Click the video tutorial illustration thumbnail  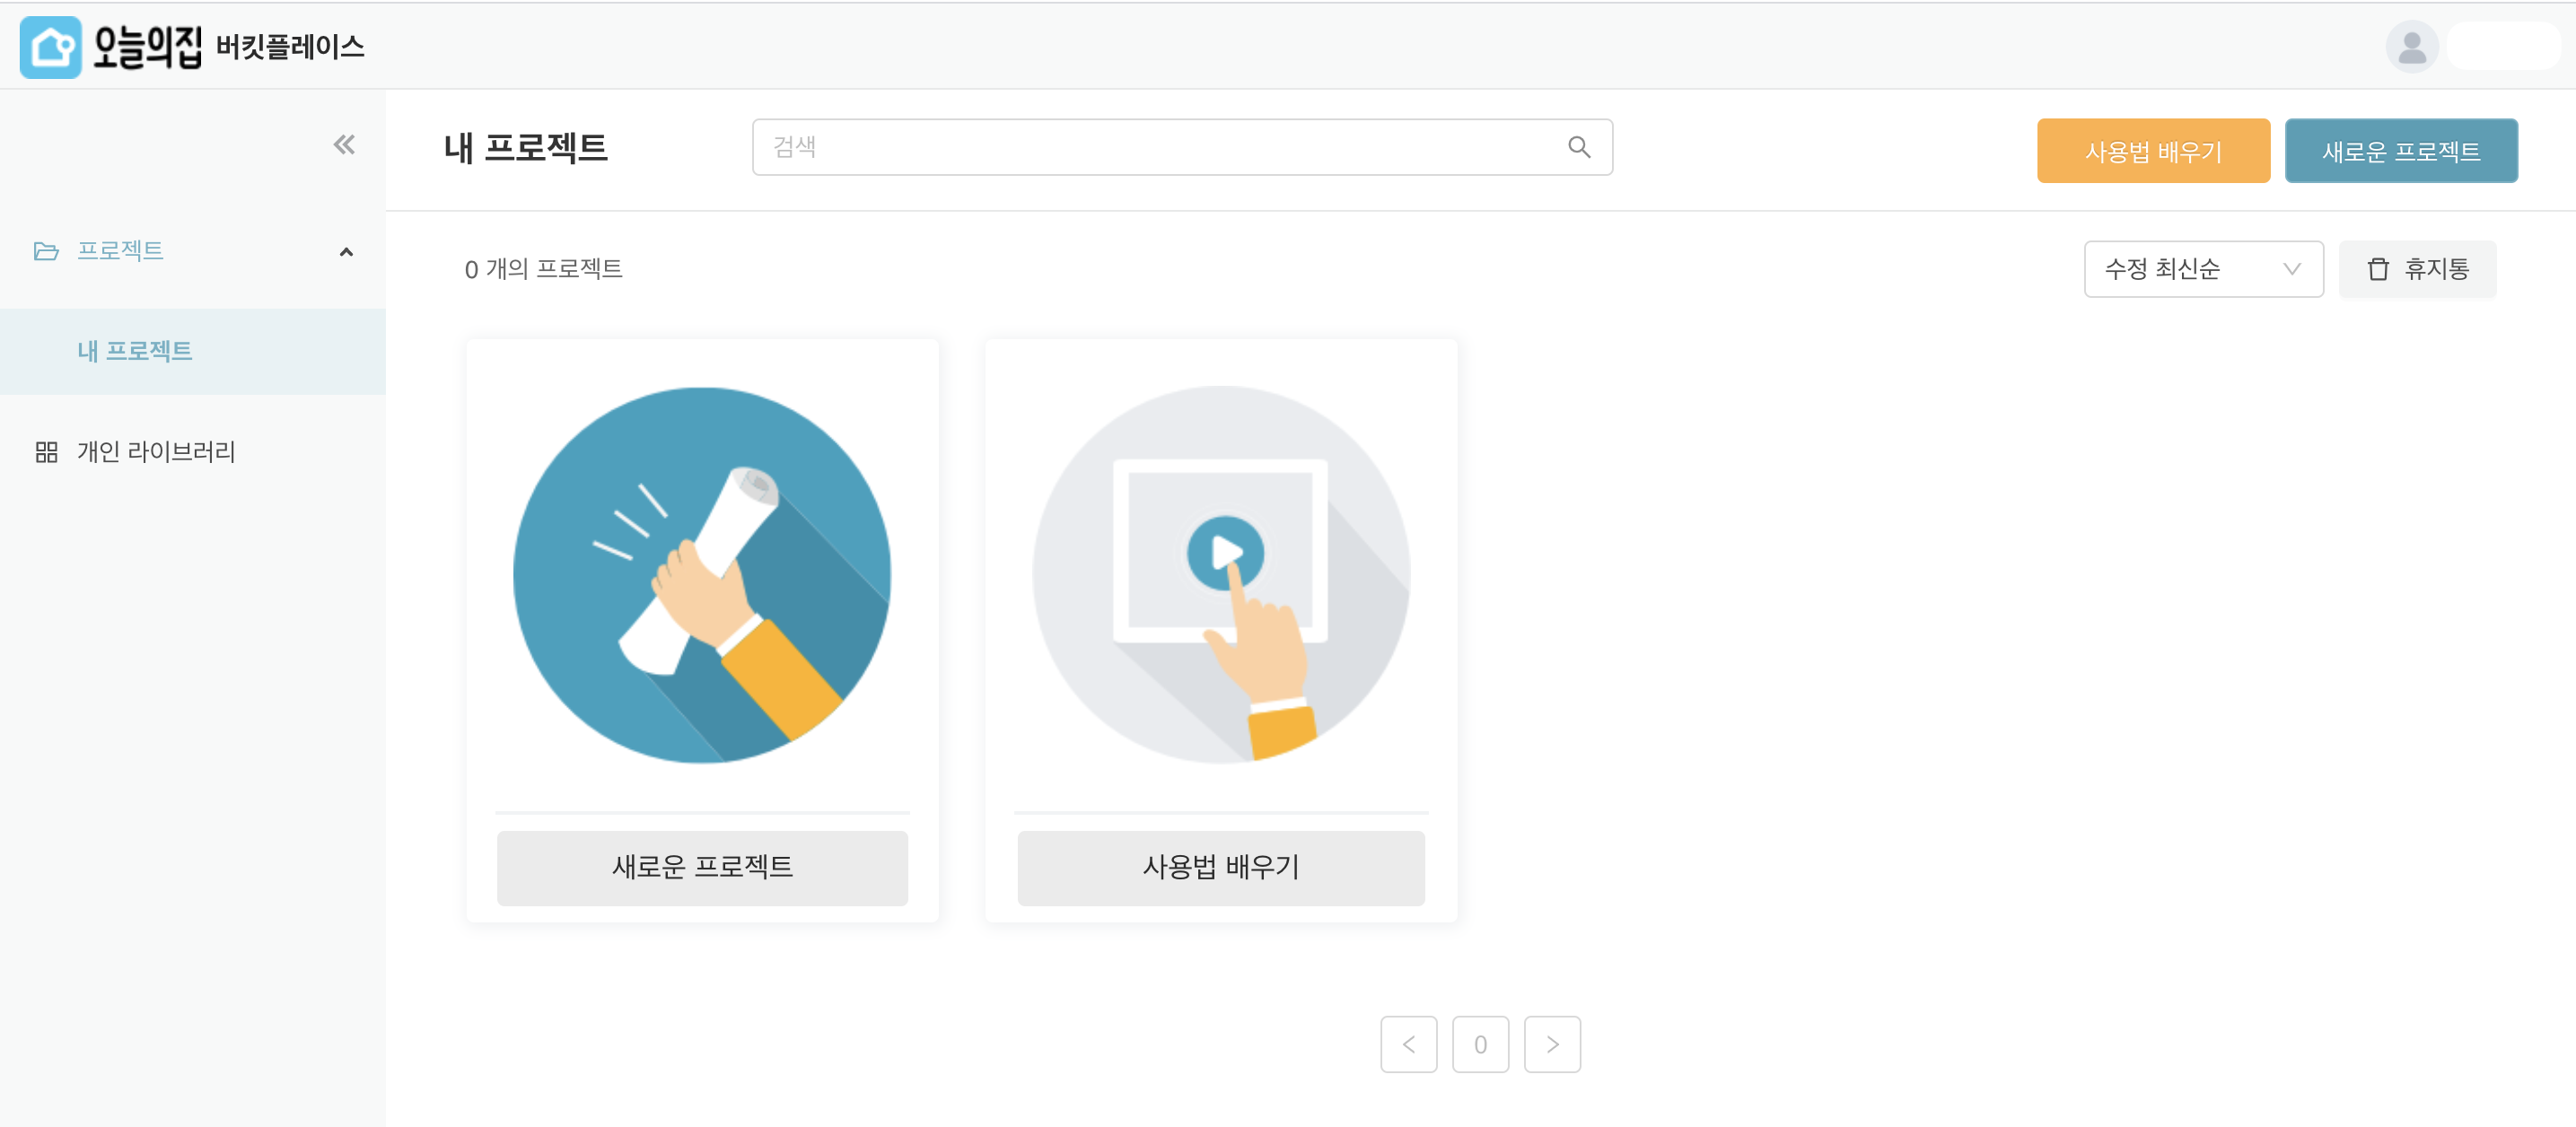coord(1221,575)
